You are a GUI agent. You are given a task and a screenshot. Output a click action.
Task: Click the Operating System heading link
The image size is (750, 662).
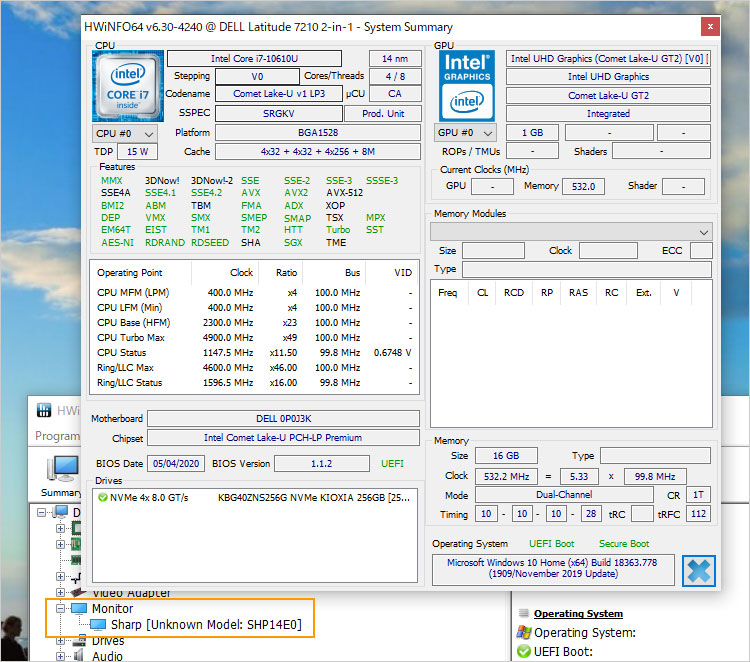click(x=578, y=613)
